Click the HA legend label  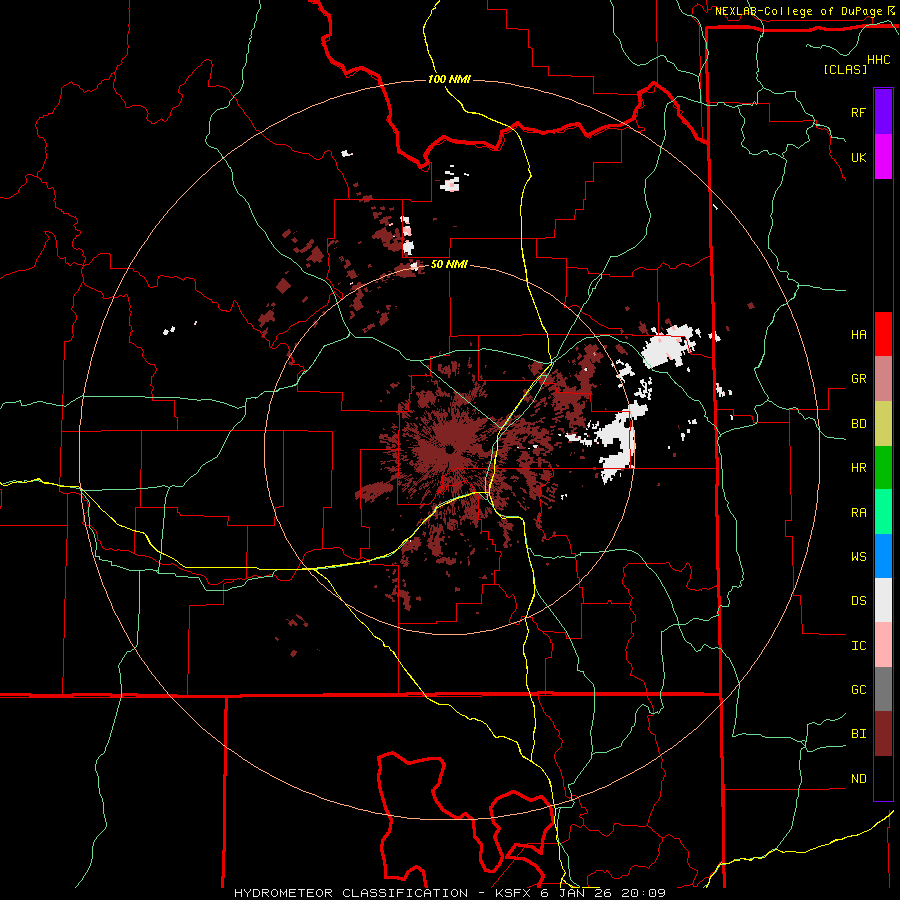click(x=858, y=335)
